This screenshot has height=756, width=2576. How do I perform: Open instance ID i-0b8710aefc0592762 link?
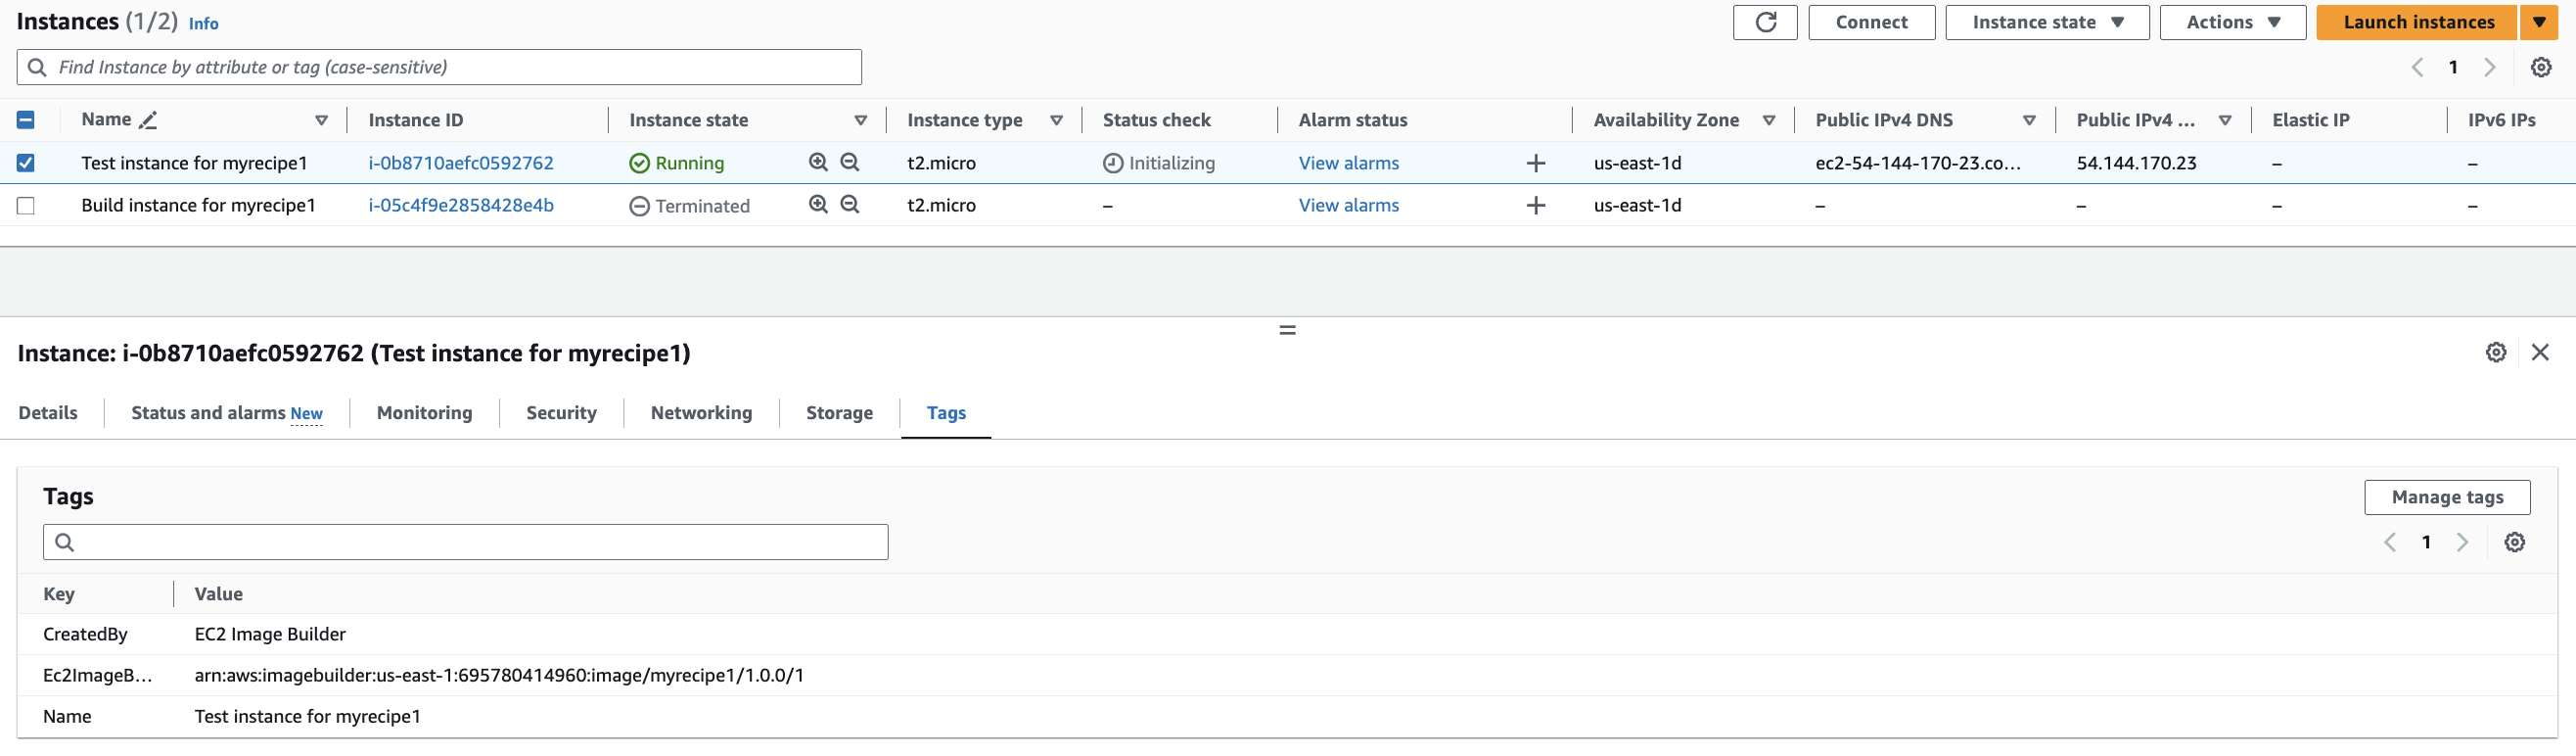coord(461,163)
